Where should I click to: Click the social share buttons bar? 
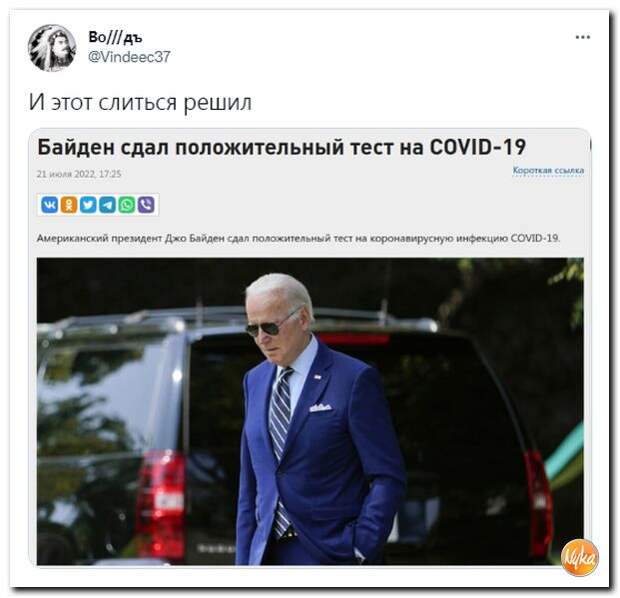point(98,205)
